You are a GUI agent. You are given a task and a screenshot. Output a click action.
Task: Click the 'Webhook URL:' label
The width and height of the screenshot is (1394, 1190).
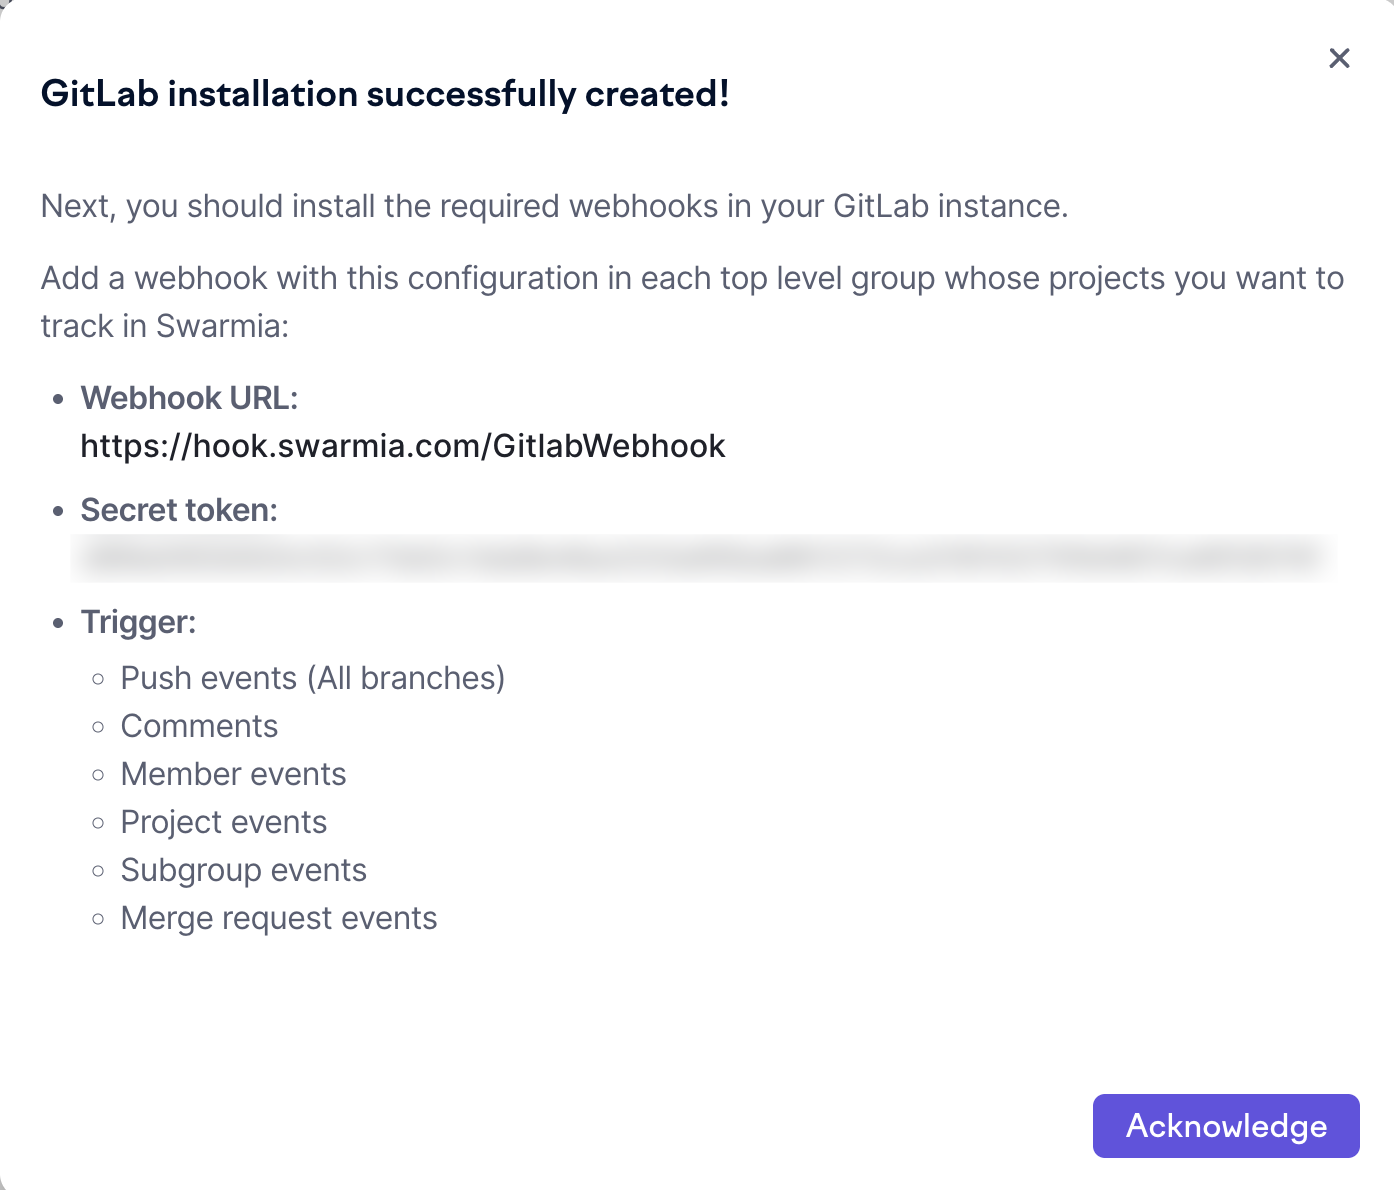(x=189, y=398)
